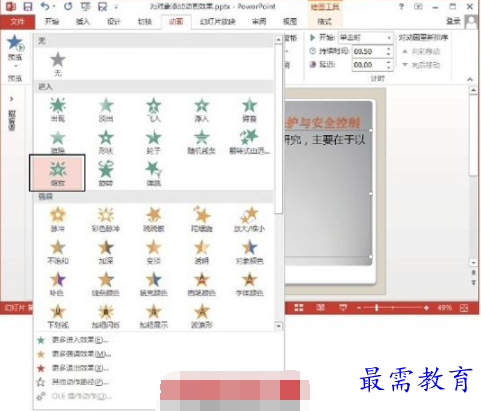The width and height of the screenshot is (481, 411).
Task: Choose the 补色 (Complementary Color) effect
Action: (57, 284)
